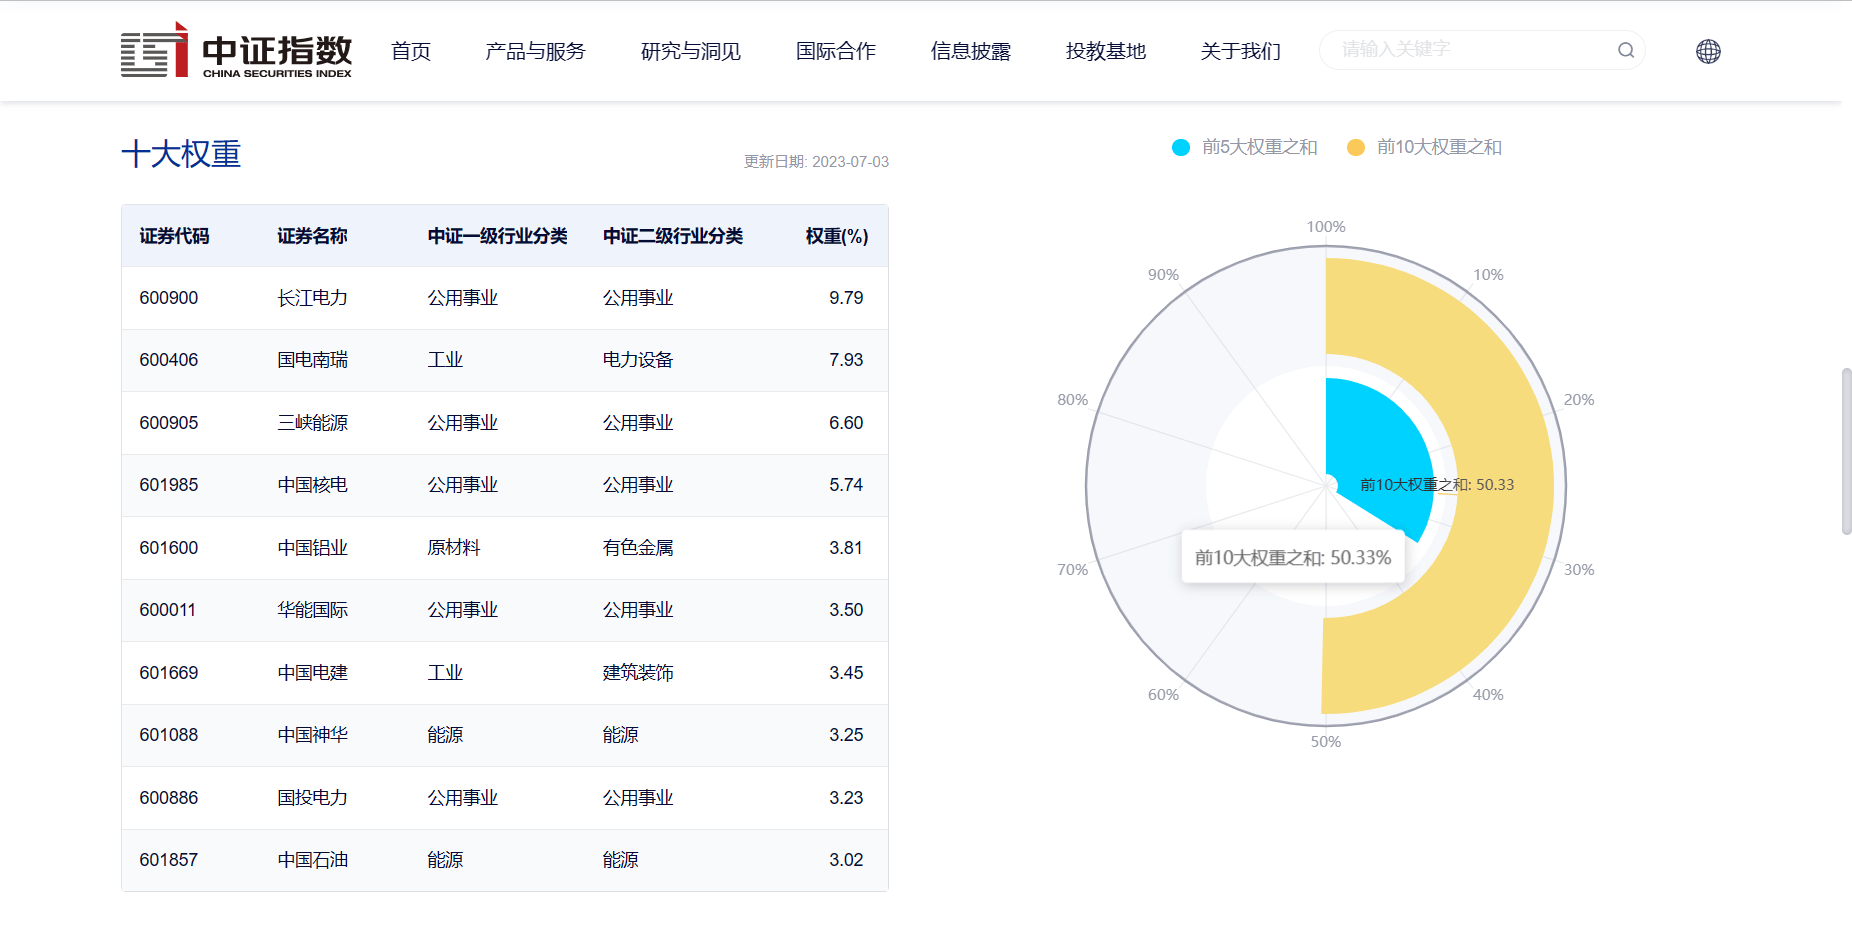Expand the 信息披露 navigation menu

point(970,51)
